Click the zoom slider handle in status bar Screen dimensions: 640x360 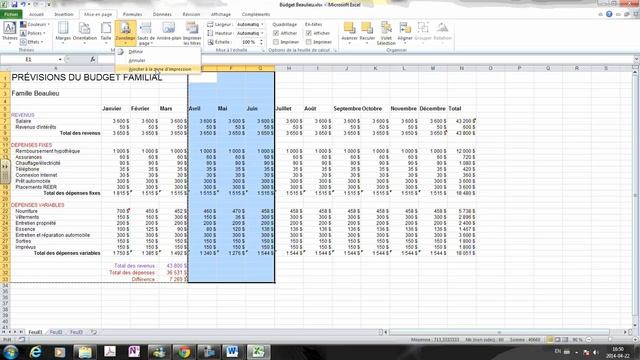611,340
